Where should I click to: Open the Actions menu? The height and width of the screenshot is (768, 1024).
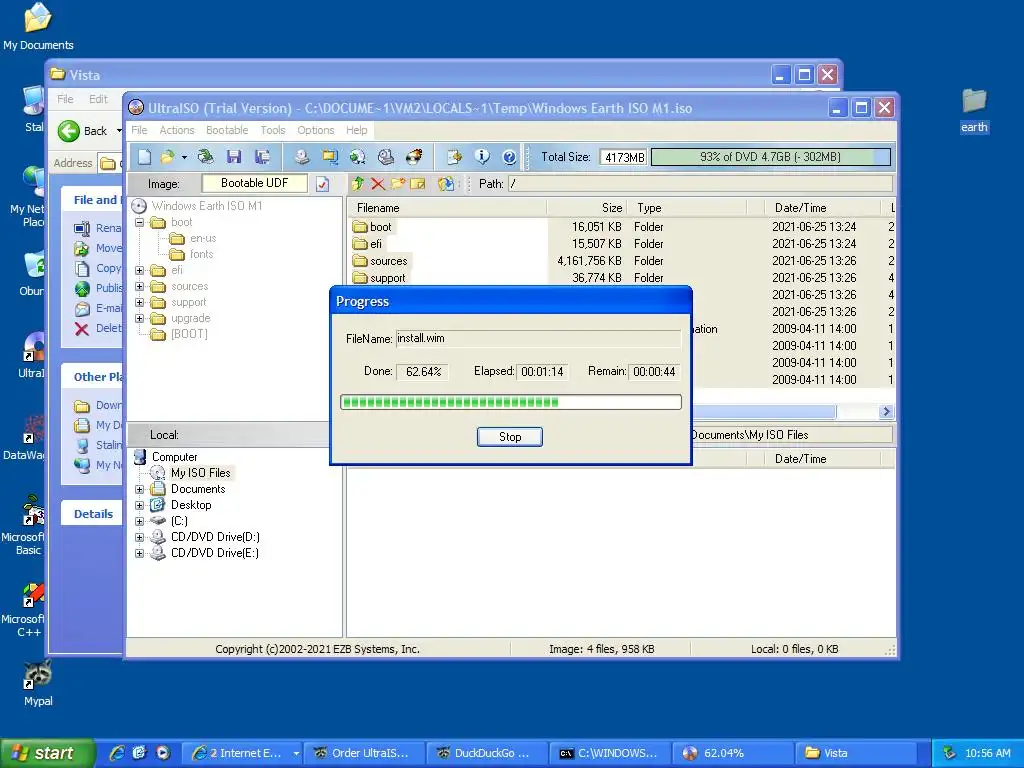coord(177,130)
